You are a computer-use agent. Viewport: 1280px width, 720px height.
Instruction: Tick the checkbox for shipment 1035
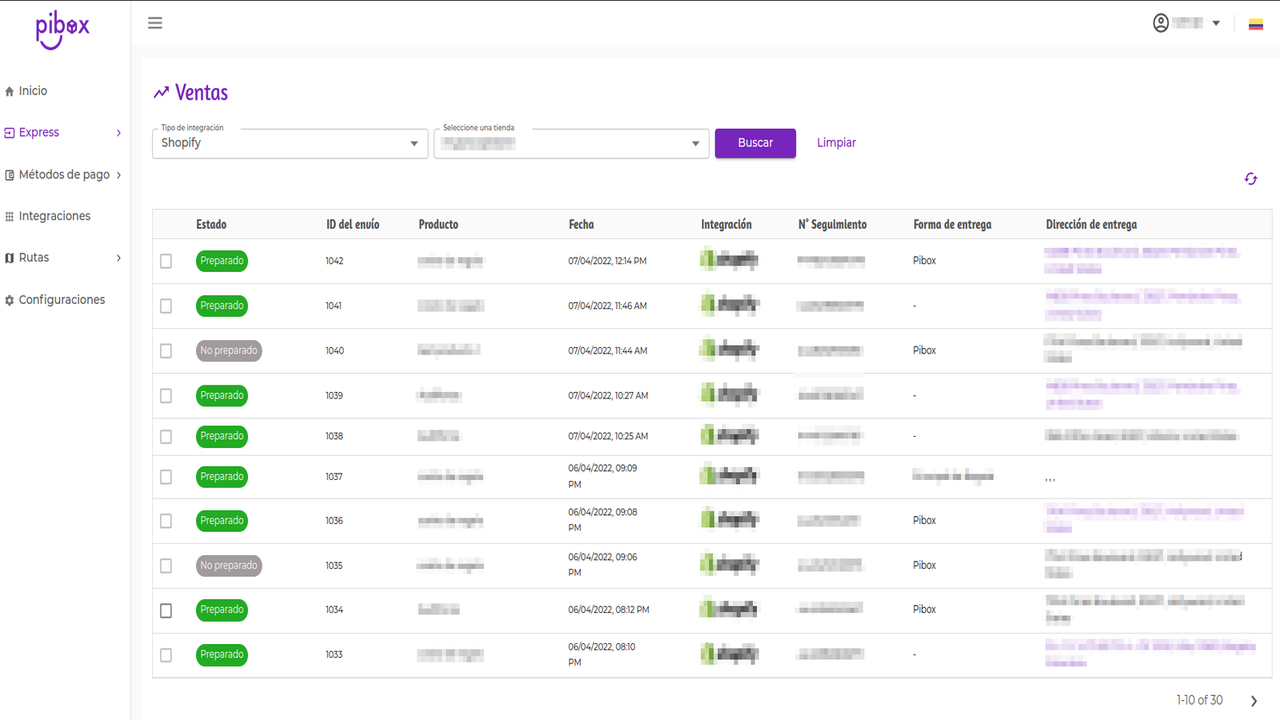(x=166, y=565)
